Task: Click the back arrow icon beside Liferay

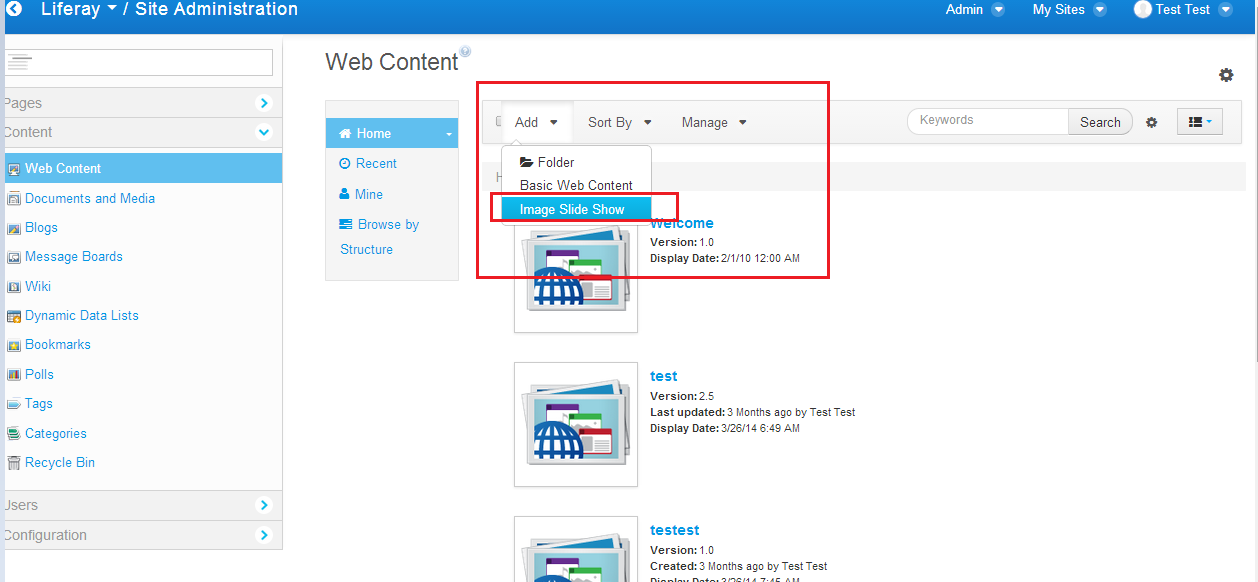Action: click(x=14, y=9)
